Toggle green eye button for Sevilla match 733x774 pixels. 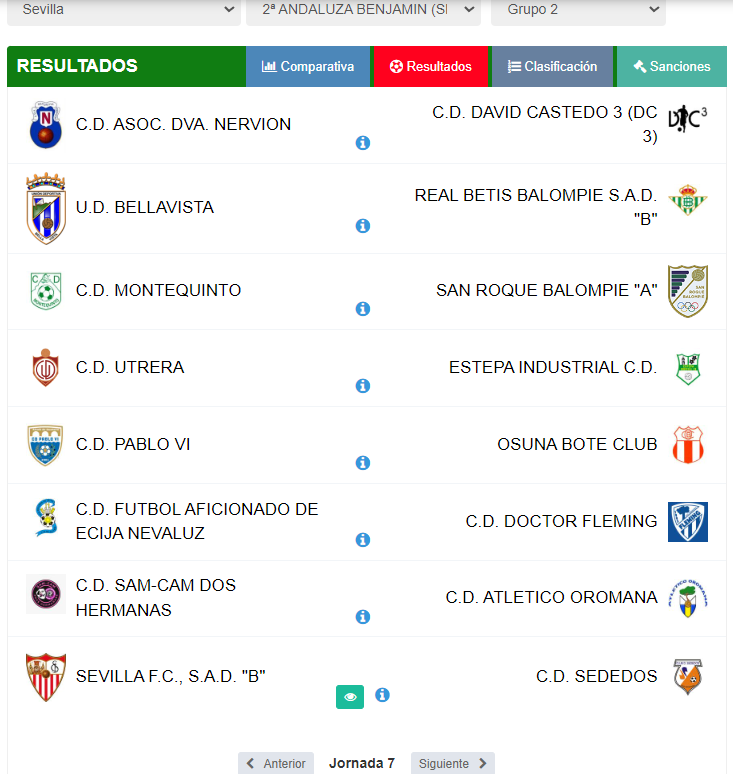tap(350, 697)
